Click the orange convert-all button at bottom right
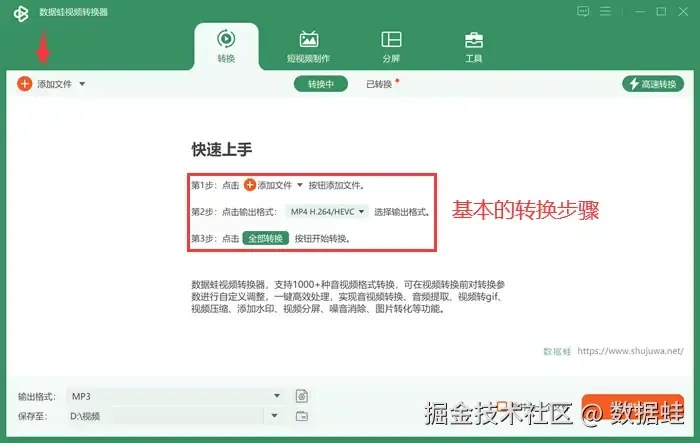The width and height of the screenshot is (700, 443). [x=633, y=407]
